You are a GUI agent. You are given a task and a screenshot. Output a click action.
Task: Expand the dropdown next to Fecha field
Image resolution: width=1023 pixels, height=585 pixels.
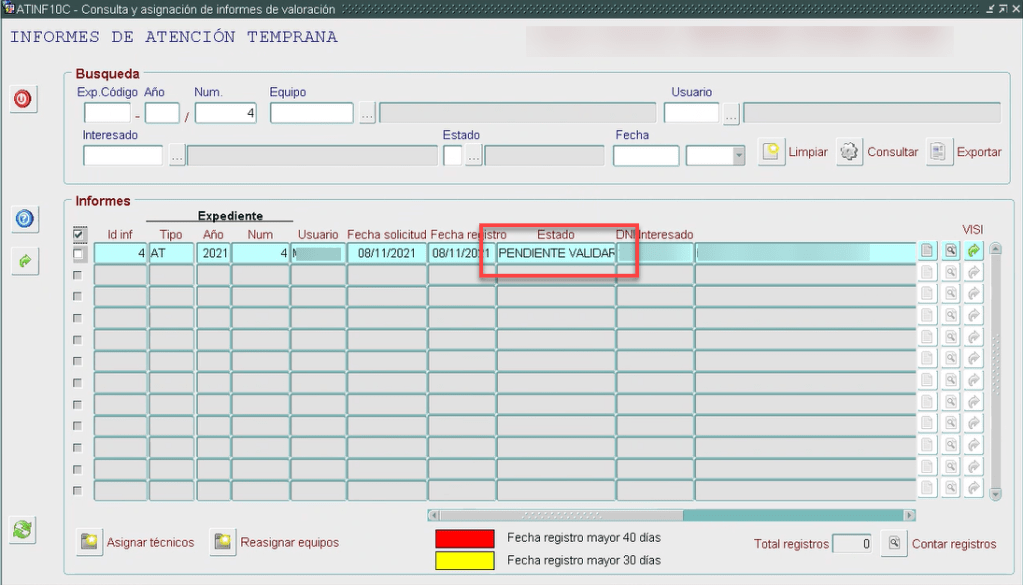point(738,156)
